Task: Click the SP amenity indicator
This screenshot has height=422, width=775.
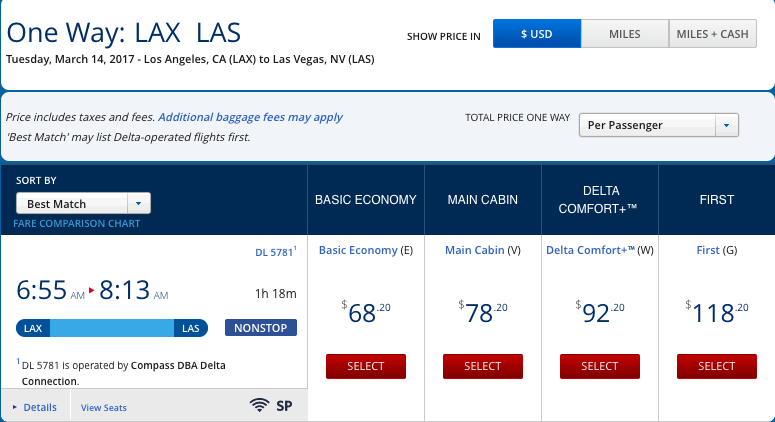Action: pyautogui.click(x=284, y=406)
